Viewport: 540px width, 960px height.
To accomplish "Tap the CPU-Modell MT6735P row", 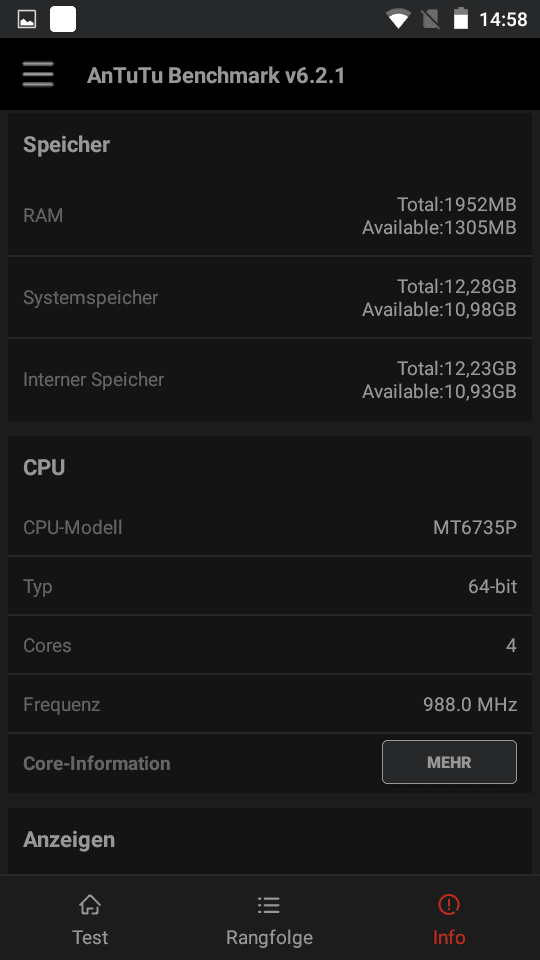I will [x=269, y=527].
